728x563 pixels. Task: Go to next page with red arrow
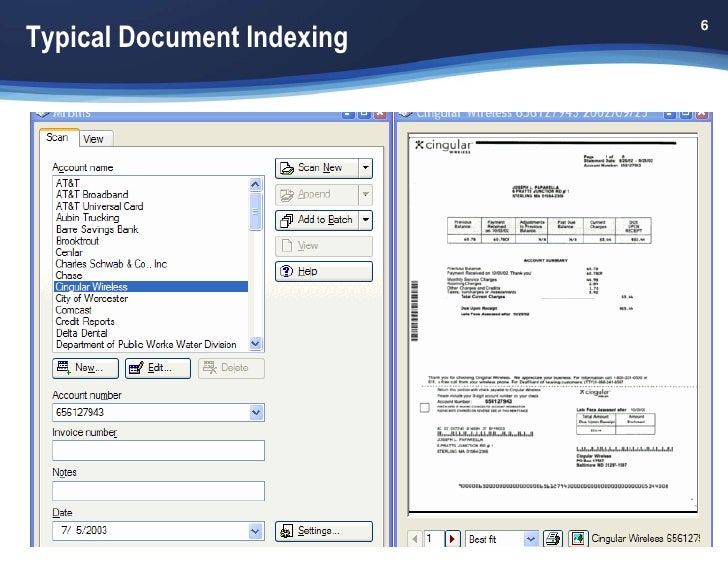[452, 539]
